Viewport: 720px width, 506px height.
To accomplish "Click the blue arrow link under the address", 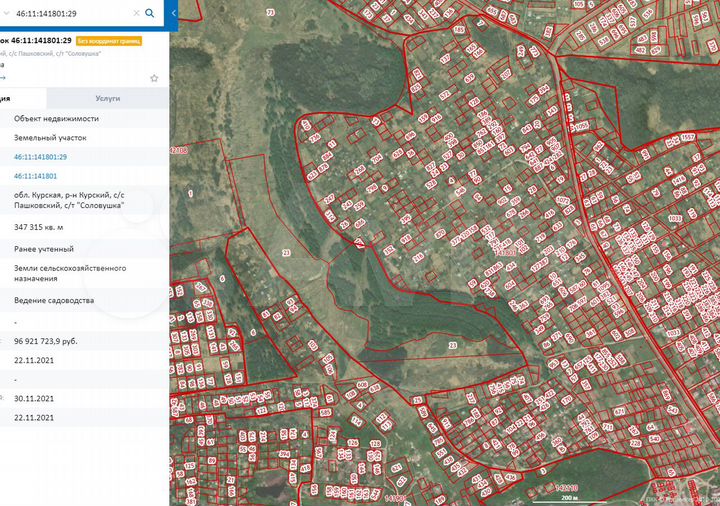I will coord(3,78).
